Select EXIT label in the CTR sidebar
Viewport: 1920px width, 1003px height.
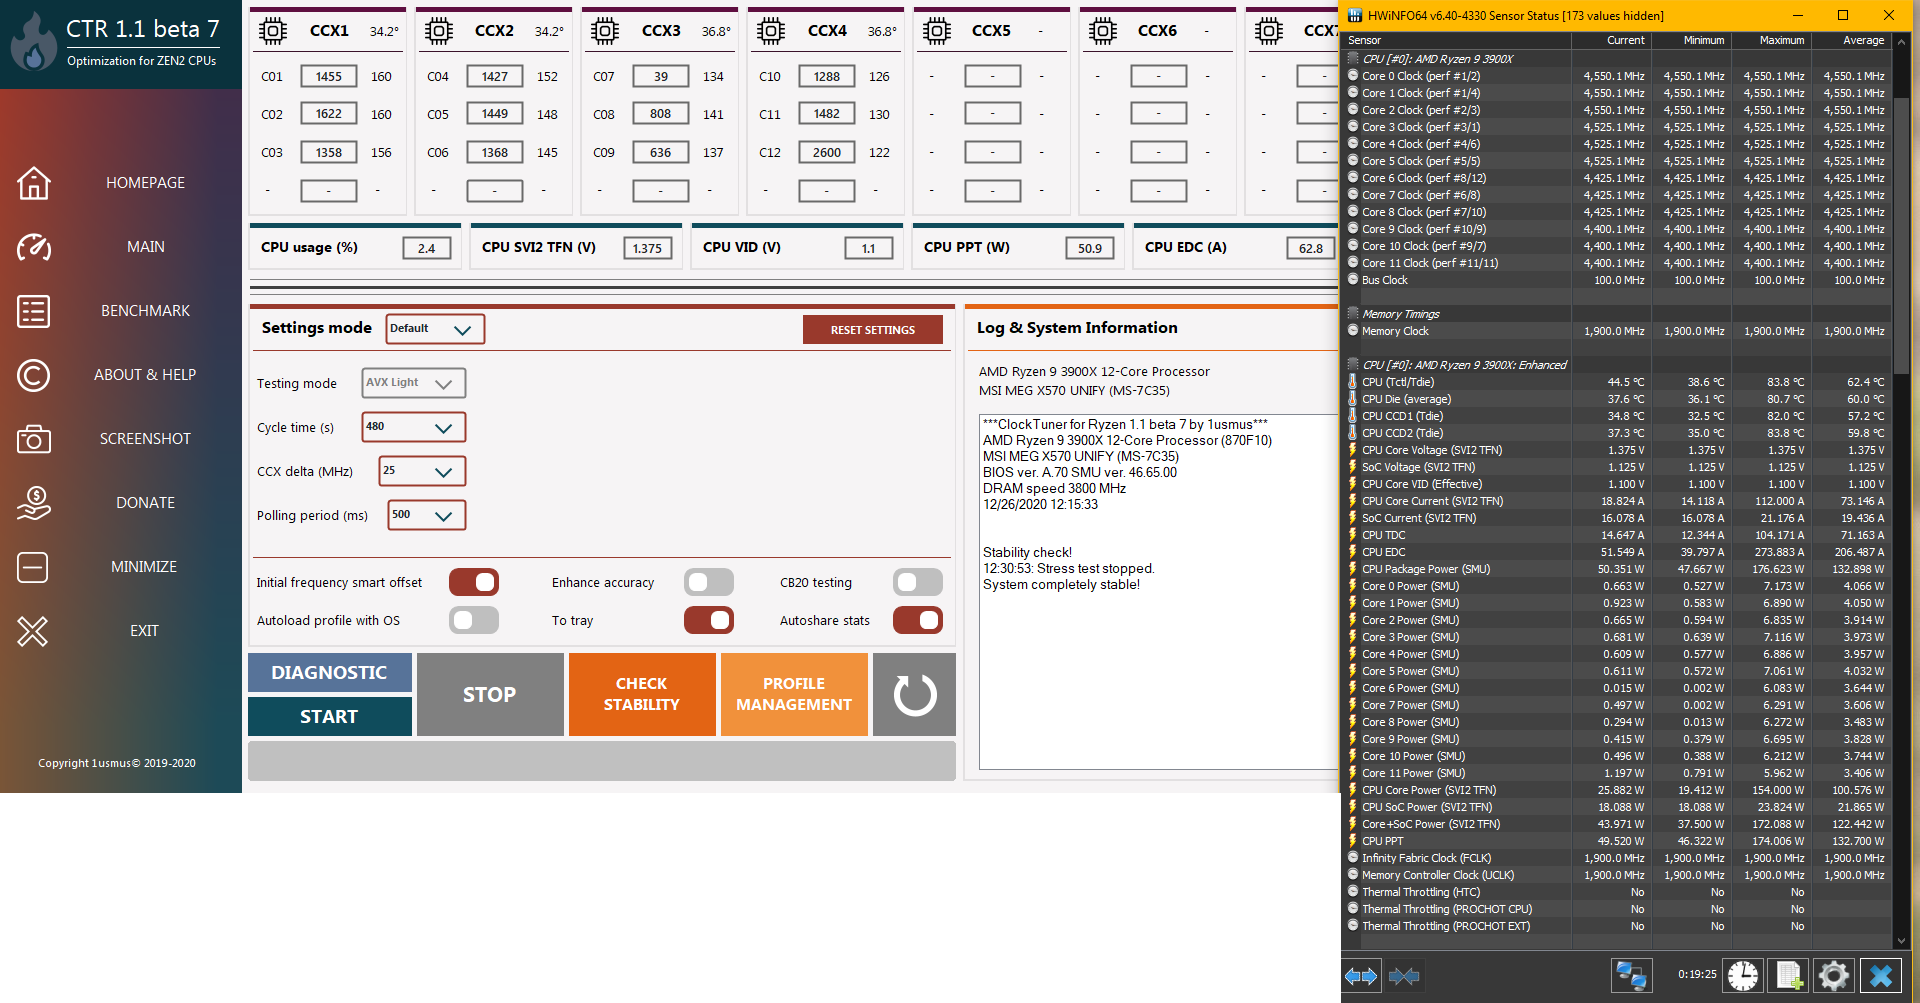144,631
